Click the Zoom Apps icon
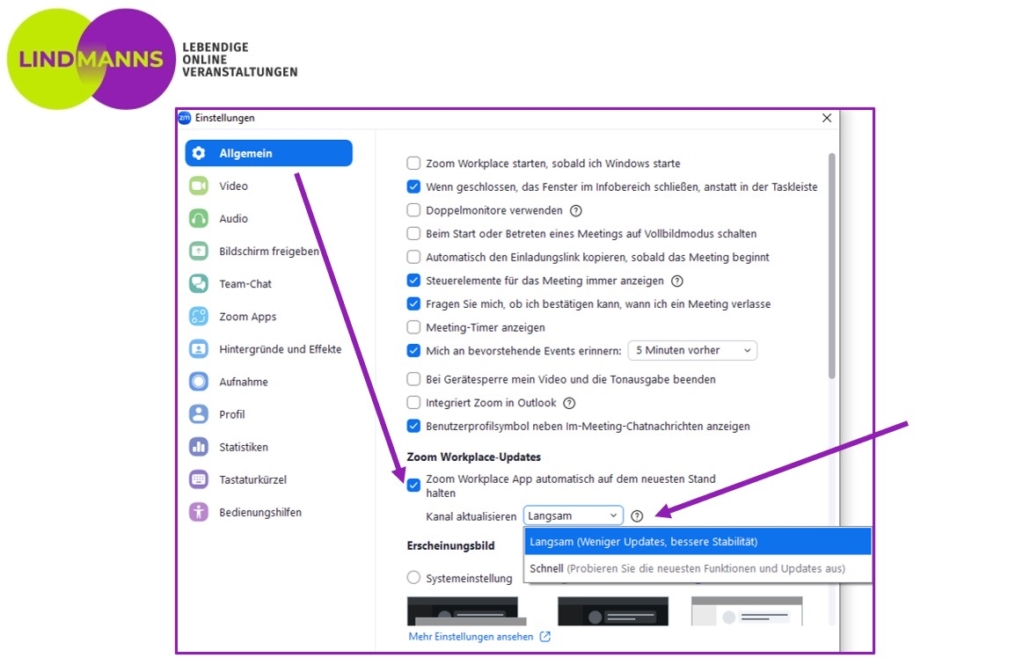The width and height of the screenshot is (1030, 658). [198, 316]
